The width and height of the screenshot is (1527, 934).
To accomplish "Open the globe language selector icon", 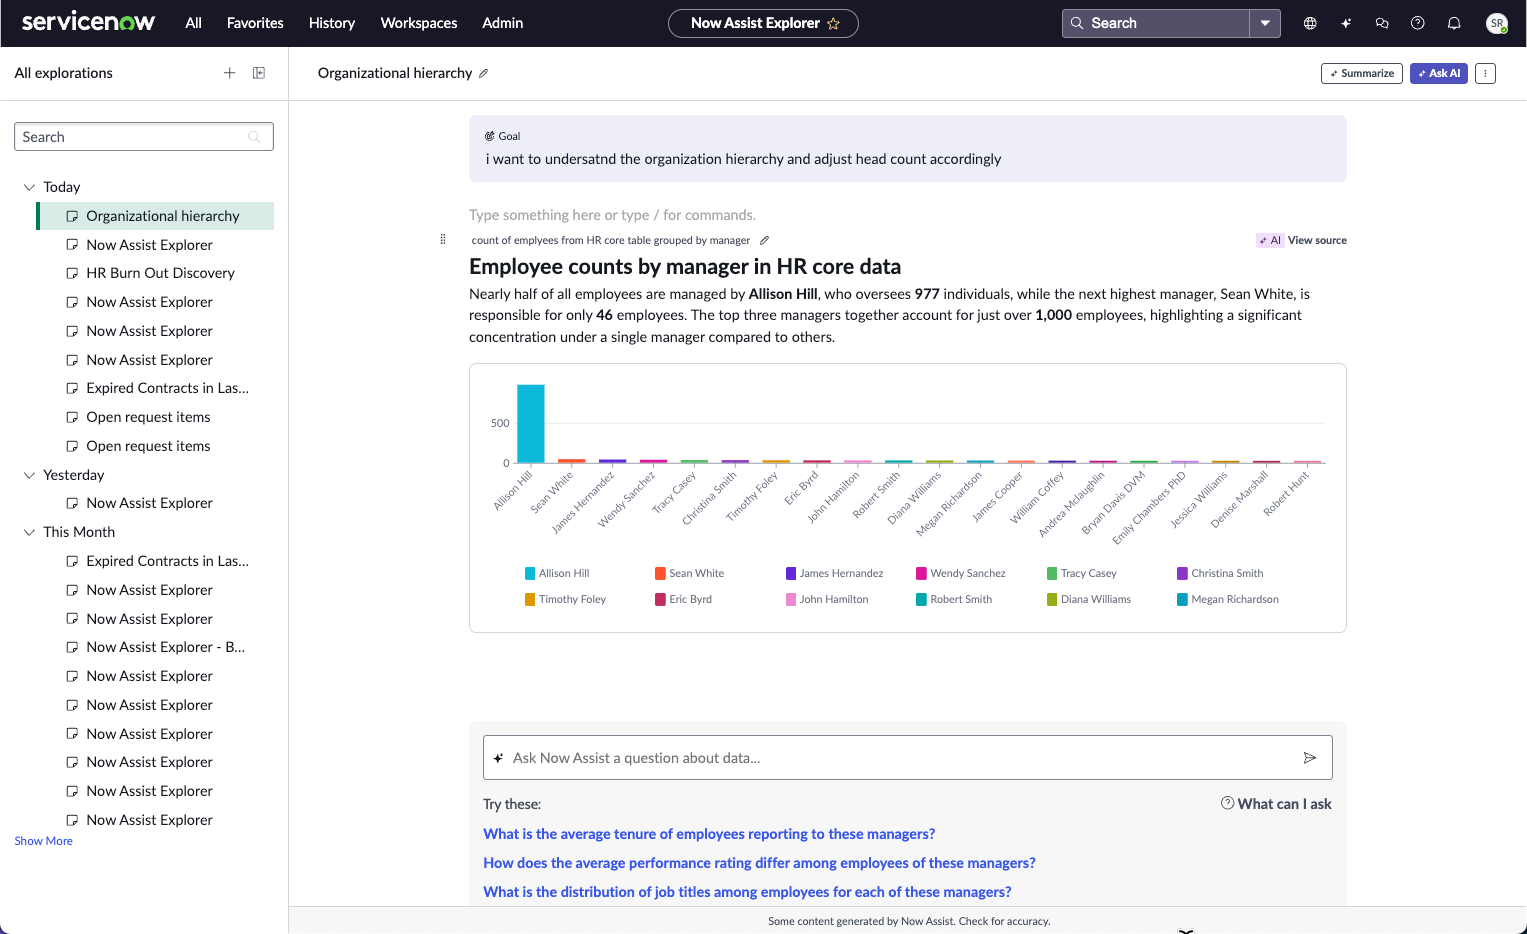I will point(1310,23).
